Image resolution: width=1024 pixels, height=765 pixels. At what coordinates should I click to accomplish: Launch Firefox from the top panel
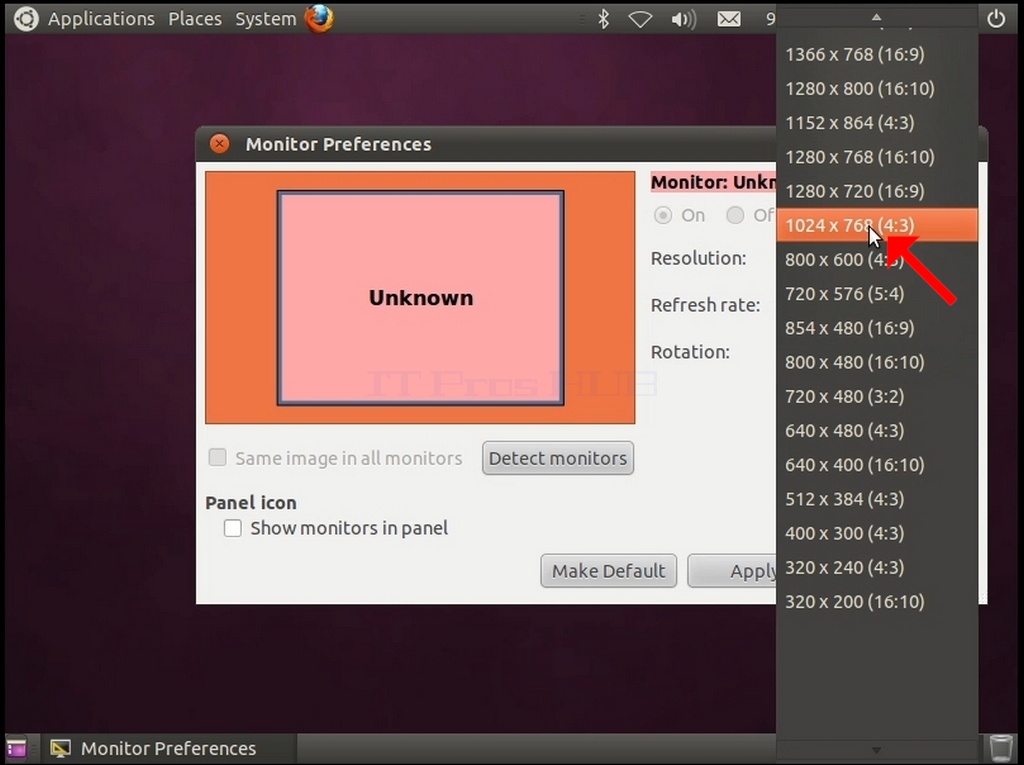[319, 18]
